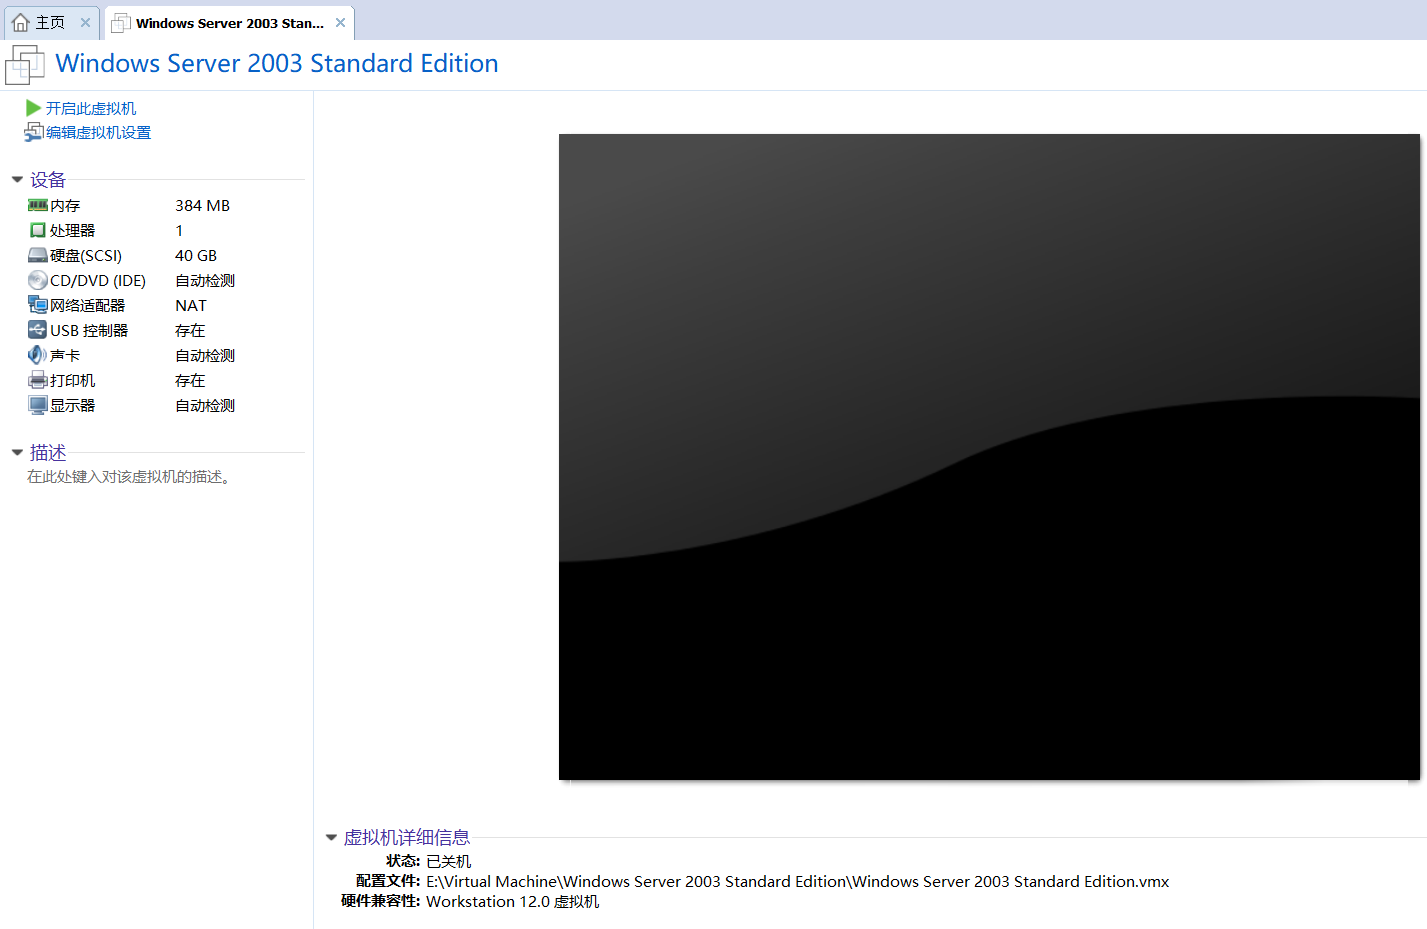The image size is (1427, 929).
Task: Click the 自动检测 value for 显示器
Action: pos(205,405)
